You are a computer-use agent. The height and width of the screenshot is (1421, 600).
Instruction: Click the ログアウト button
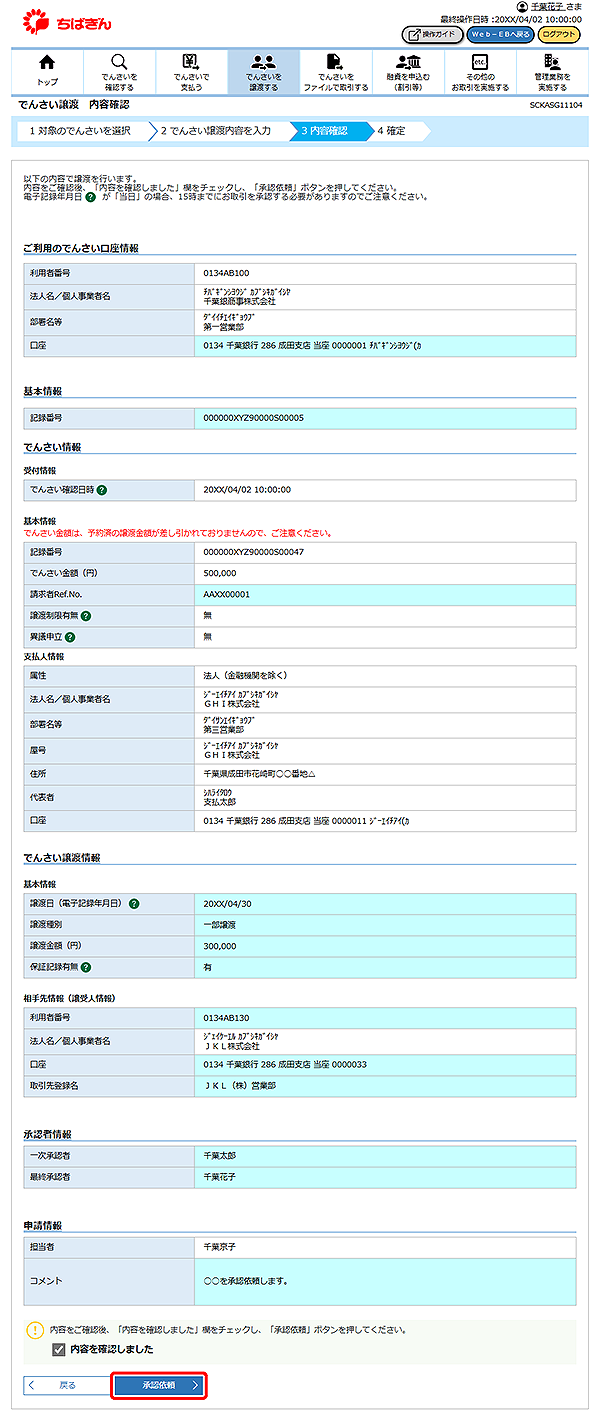[x=558, y=34]
